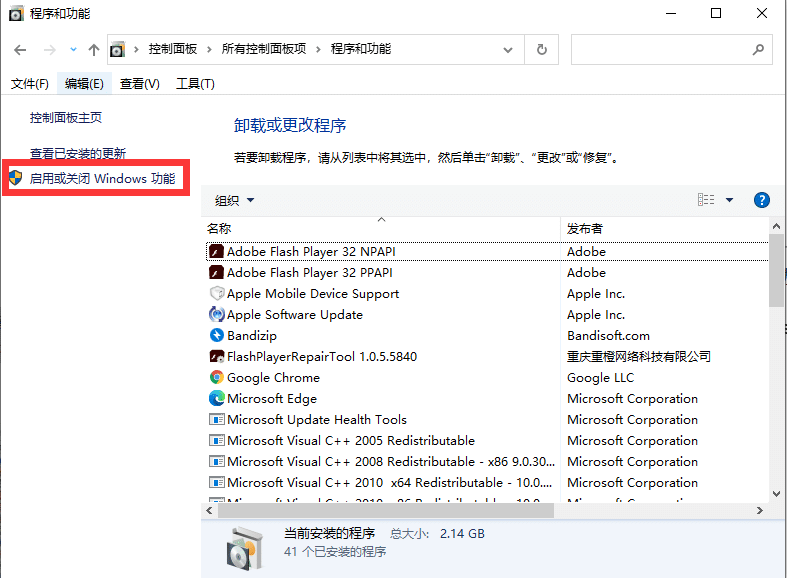Expand breadcrumb chevron after 所有控制面板项

pyautogui.click(x=318, y=50)
